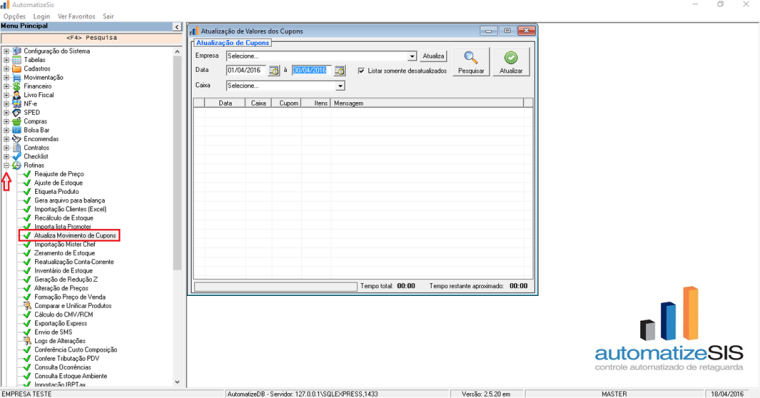Click EMPRESA TESTE in status bar
Viewport: 760px width, 398px height.
27,394
